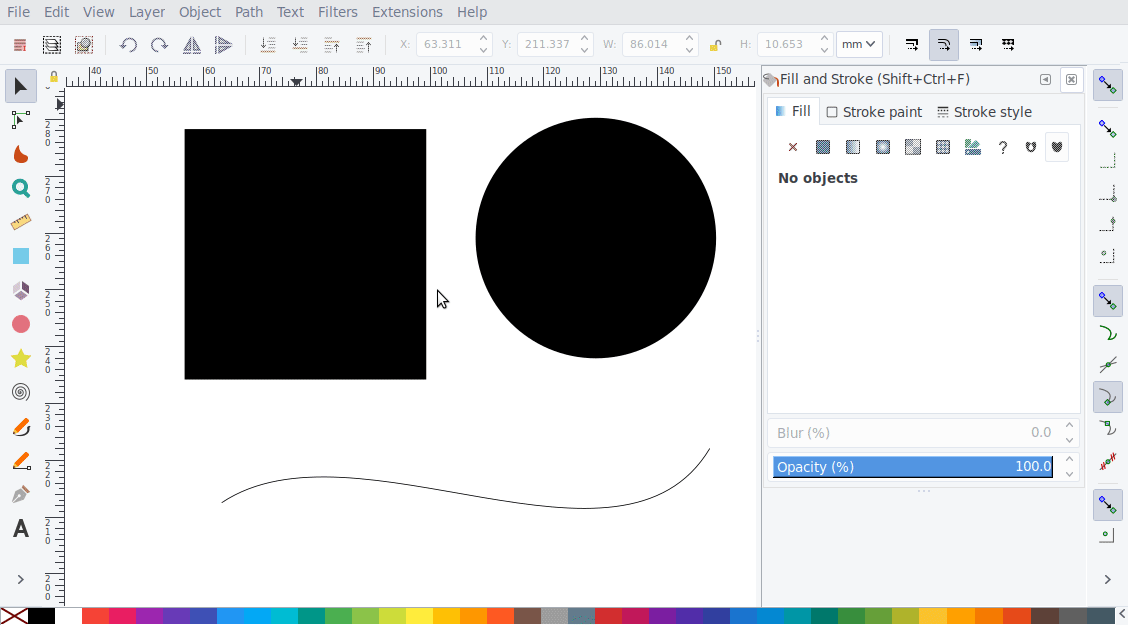Expand the bottom toolbox chevron
The width and height of the screenshot is (1128, 625).
[x=21, y=578]
